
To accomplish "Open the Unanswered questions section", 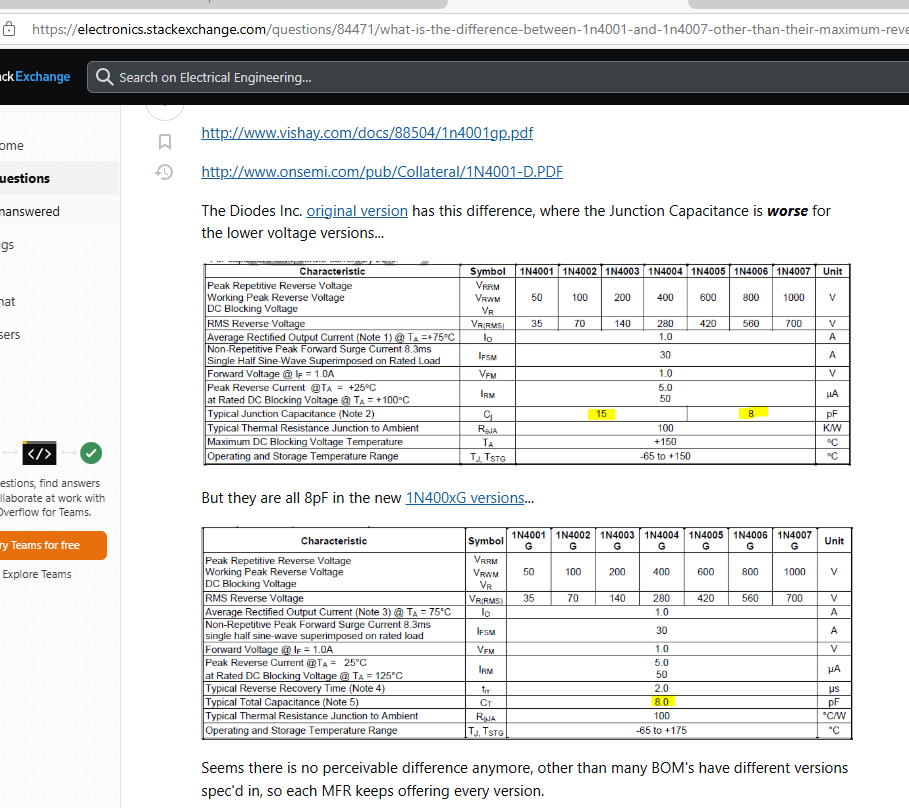I will 30,211.
